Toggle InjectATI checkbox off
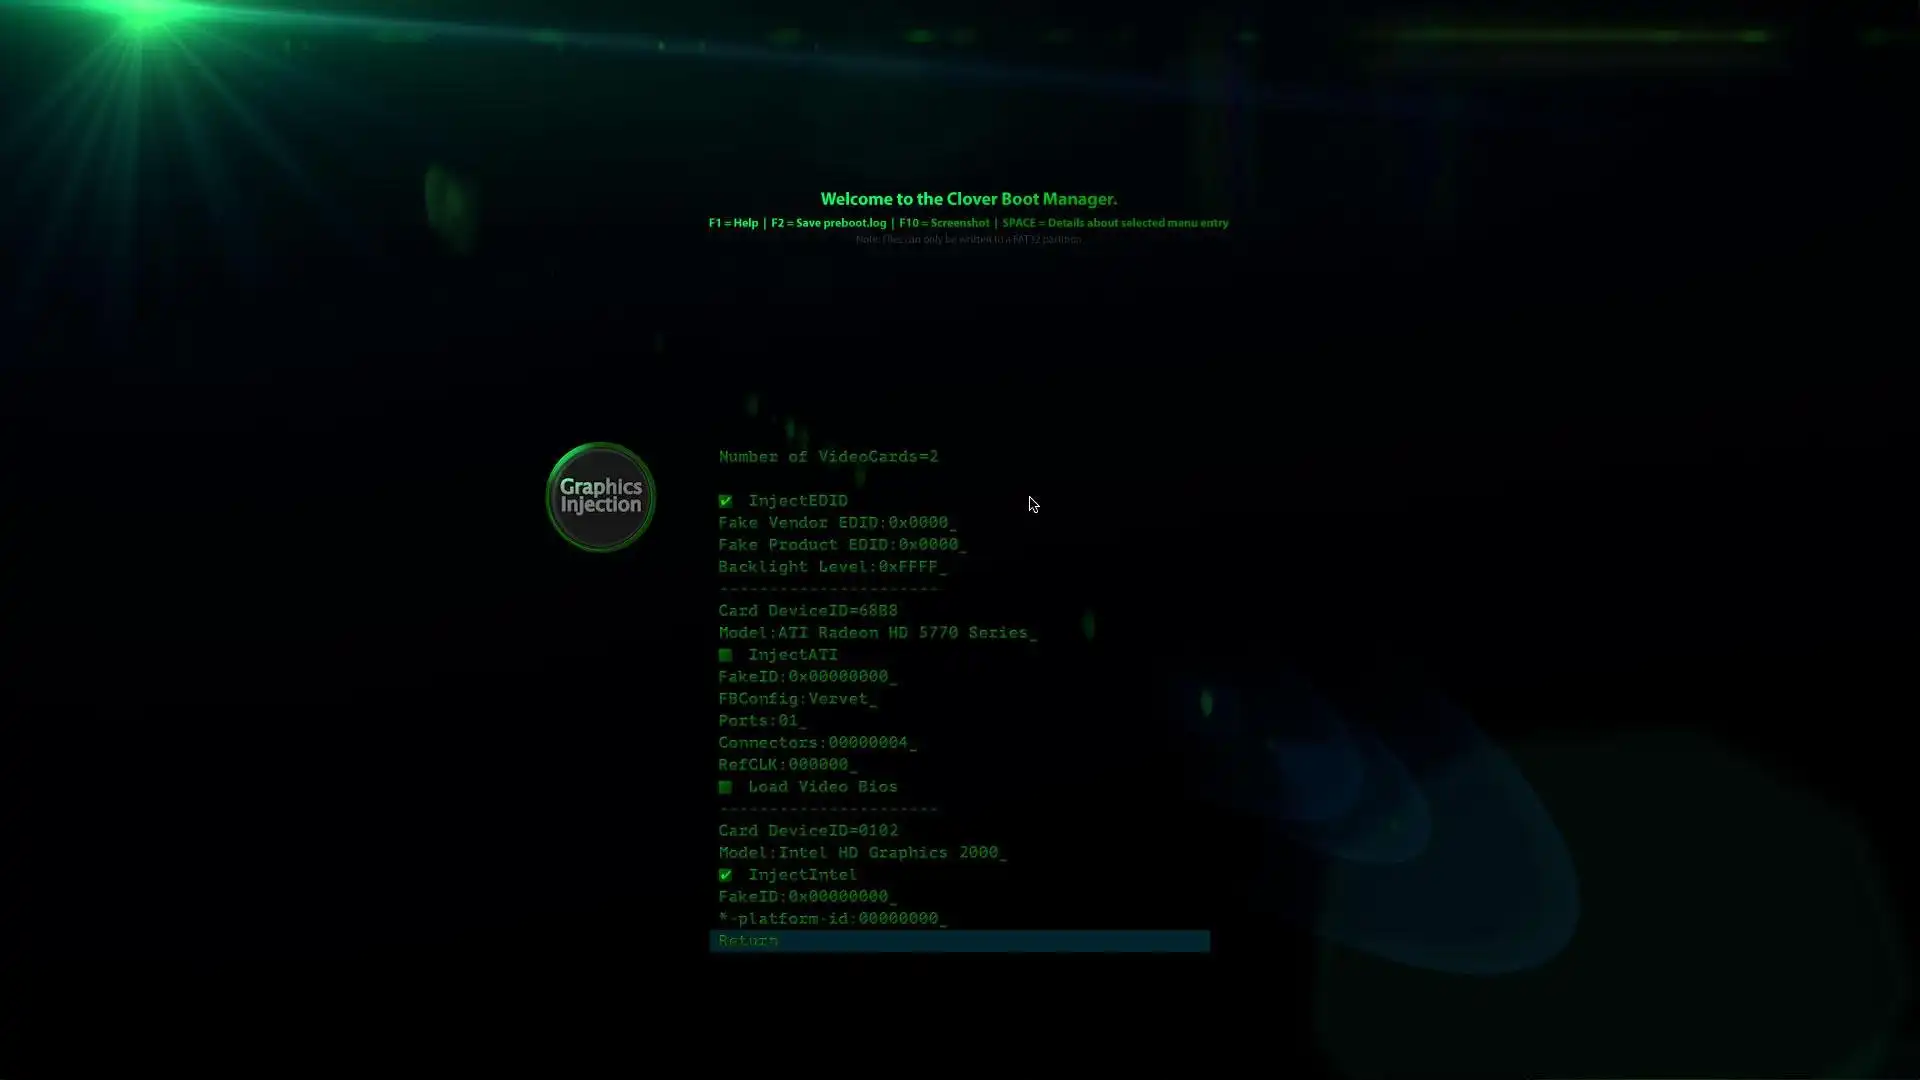The image size is (1920, 1080). point(725,654)
